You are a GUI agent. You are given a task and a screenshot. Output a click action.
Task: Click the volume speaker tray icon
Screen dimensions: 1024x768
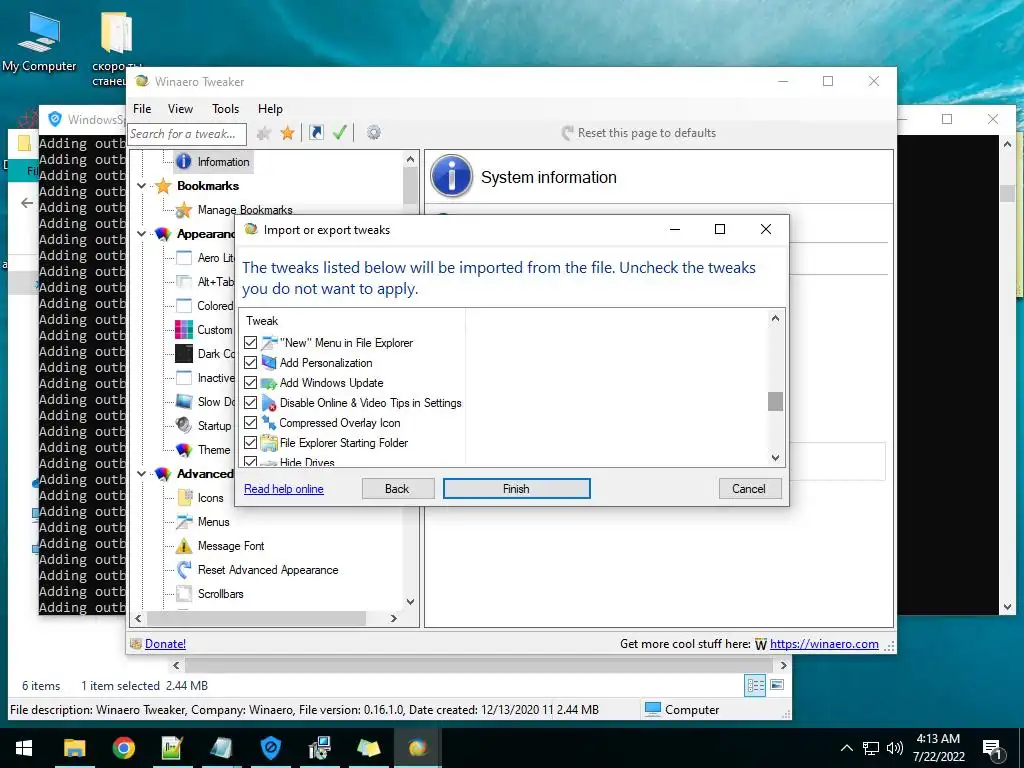[x=895, y=748]
